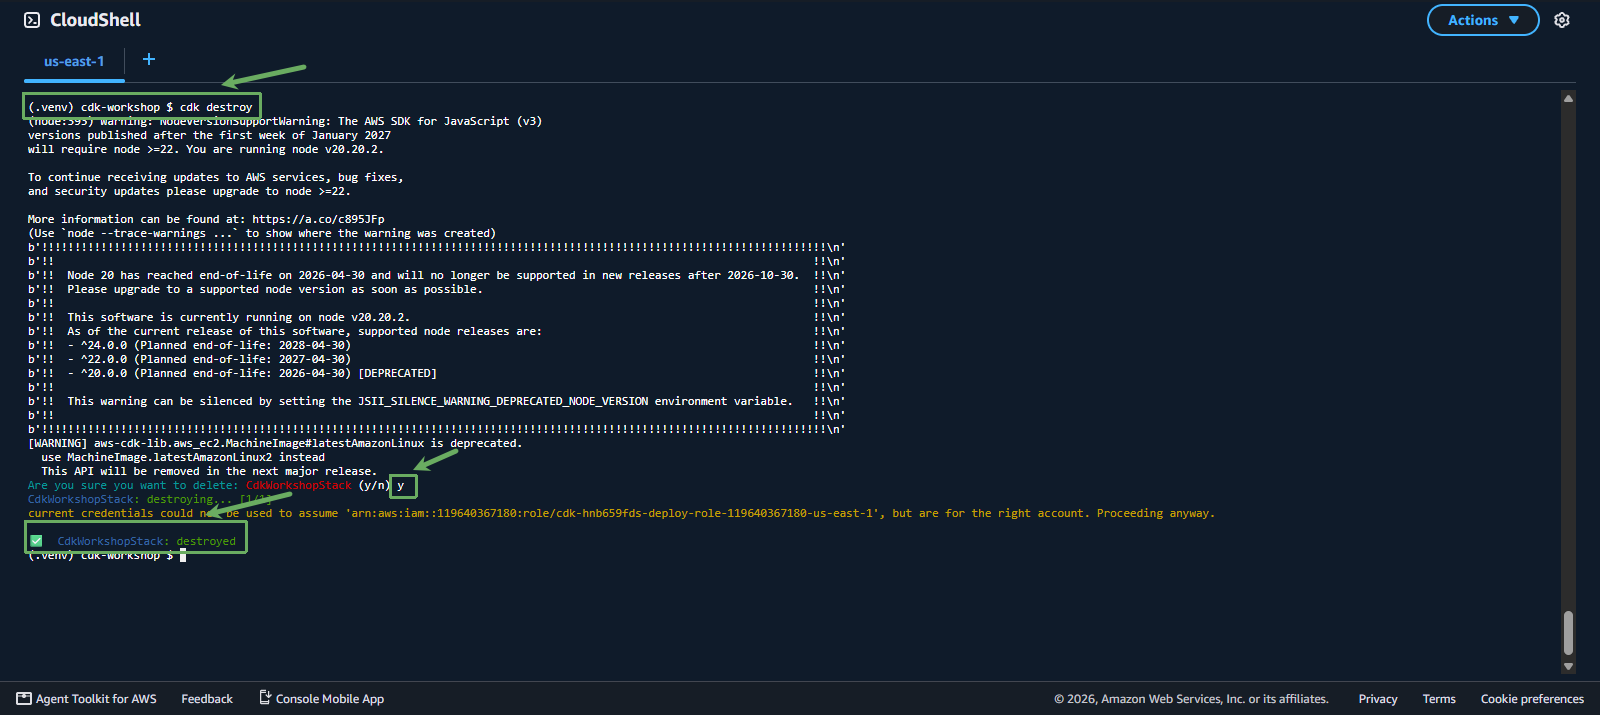Click the green destroyed checkmark icon
This screenshot has height=715, width=1600.
pos(36,541)
